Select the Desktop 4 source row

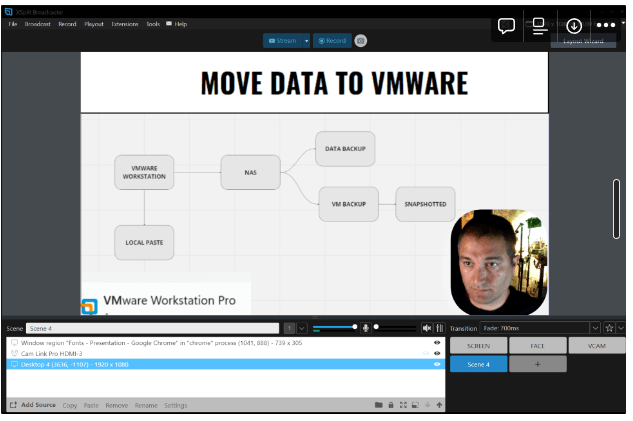226,364
